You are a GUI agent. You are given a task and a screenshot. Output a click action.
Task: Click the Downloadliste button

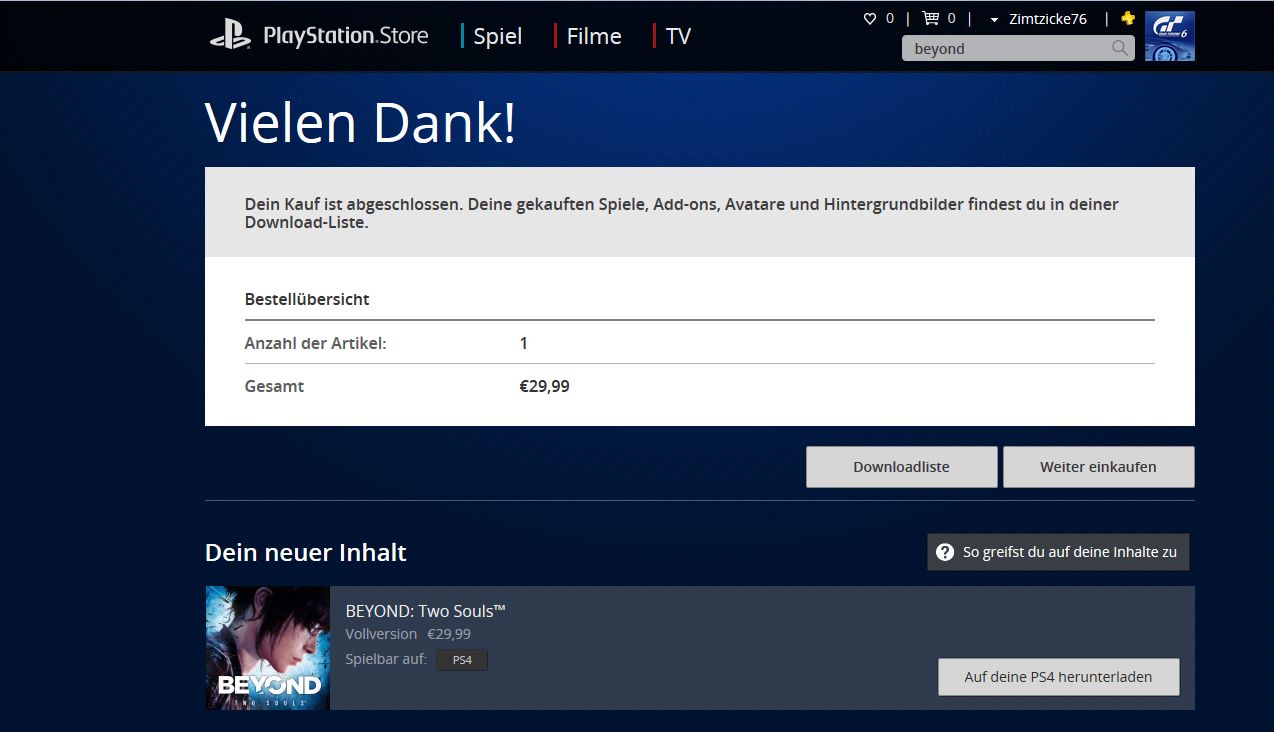tap(902, 467)
